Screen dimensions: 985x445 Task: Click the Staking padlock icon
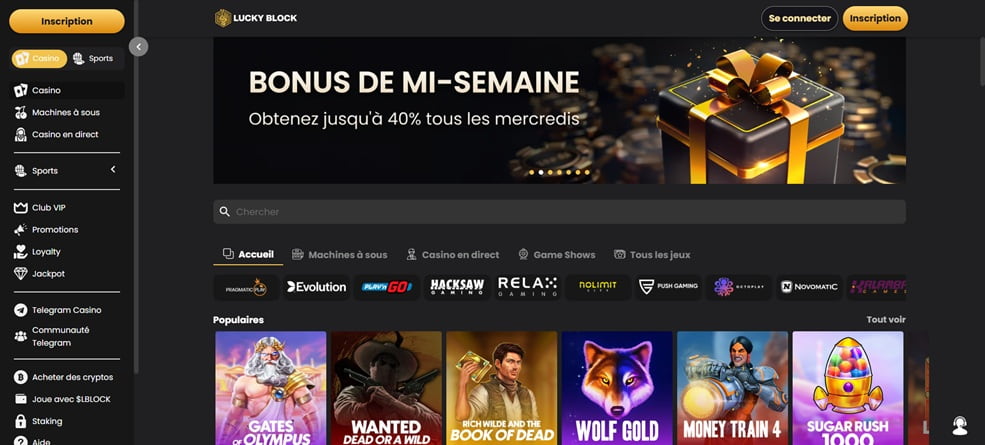[21, 421]
